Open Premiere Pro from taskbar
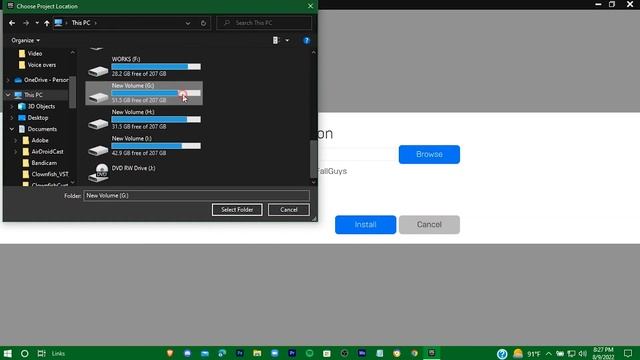Viewport: 640px width, 360px height. pos(292,353)
